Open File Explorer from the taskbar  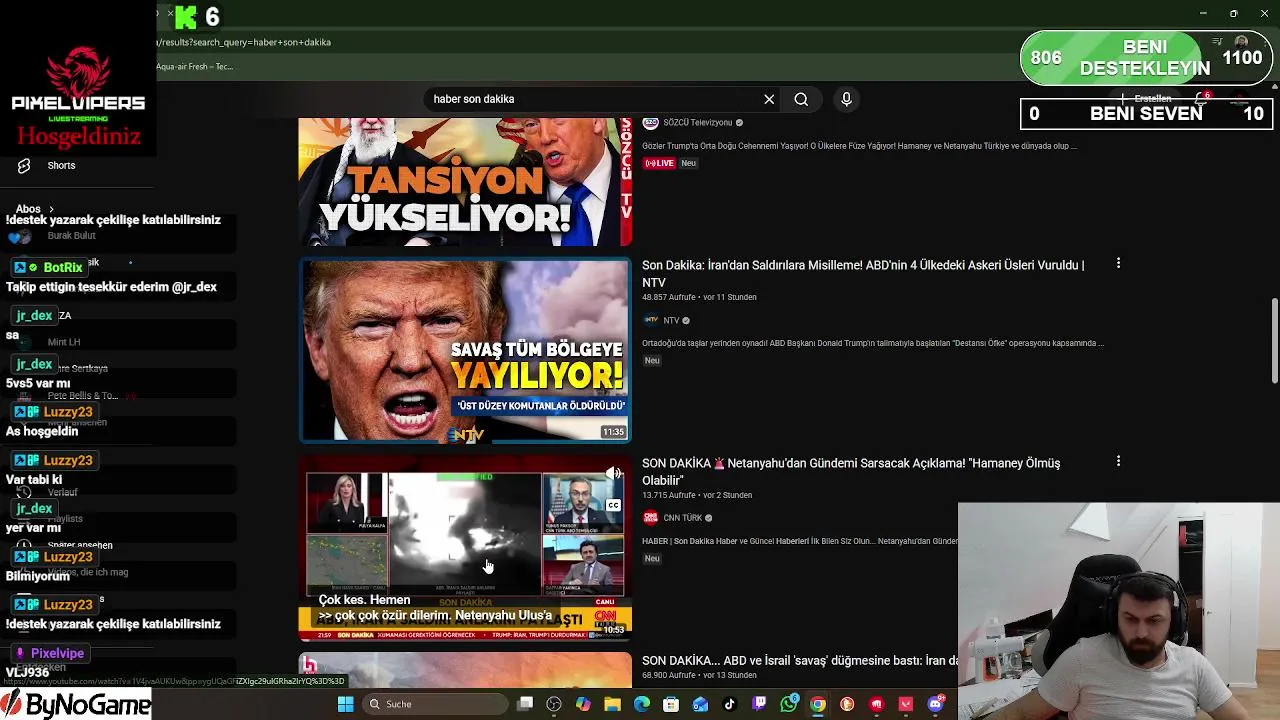click(x=612, y=704)
